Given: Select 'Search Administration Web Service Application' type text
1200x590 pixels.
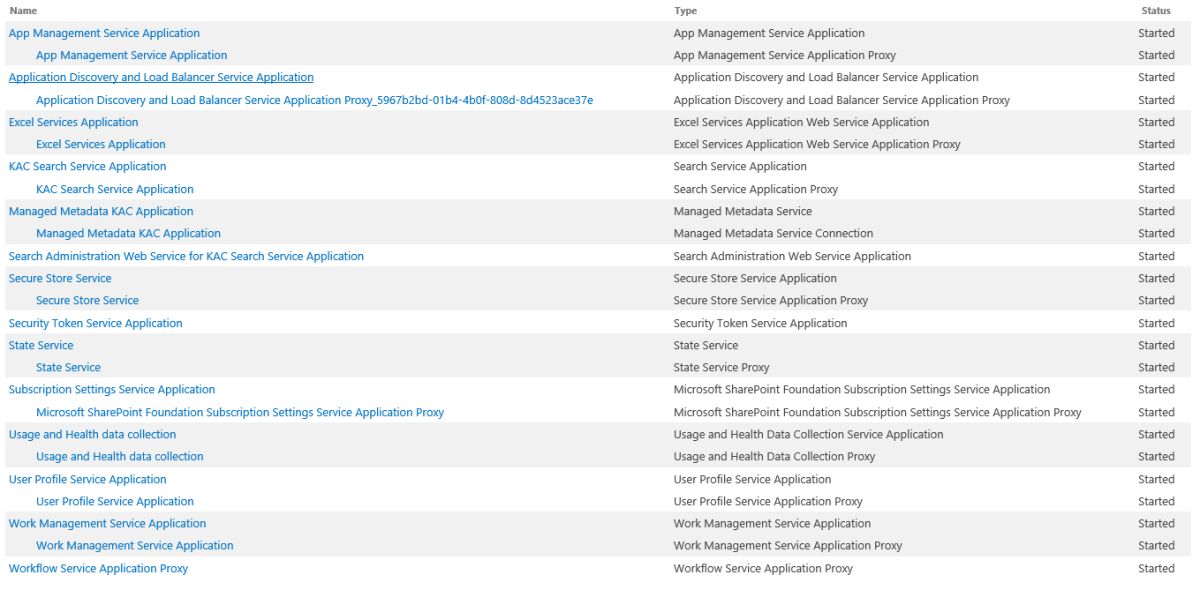Looking at the screenshot, I should [792, 256].
